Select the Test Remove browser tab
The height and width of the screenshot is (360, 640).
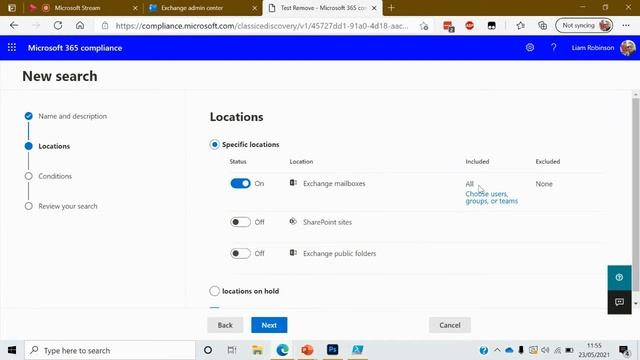point(322,8)
